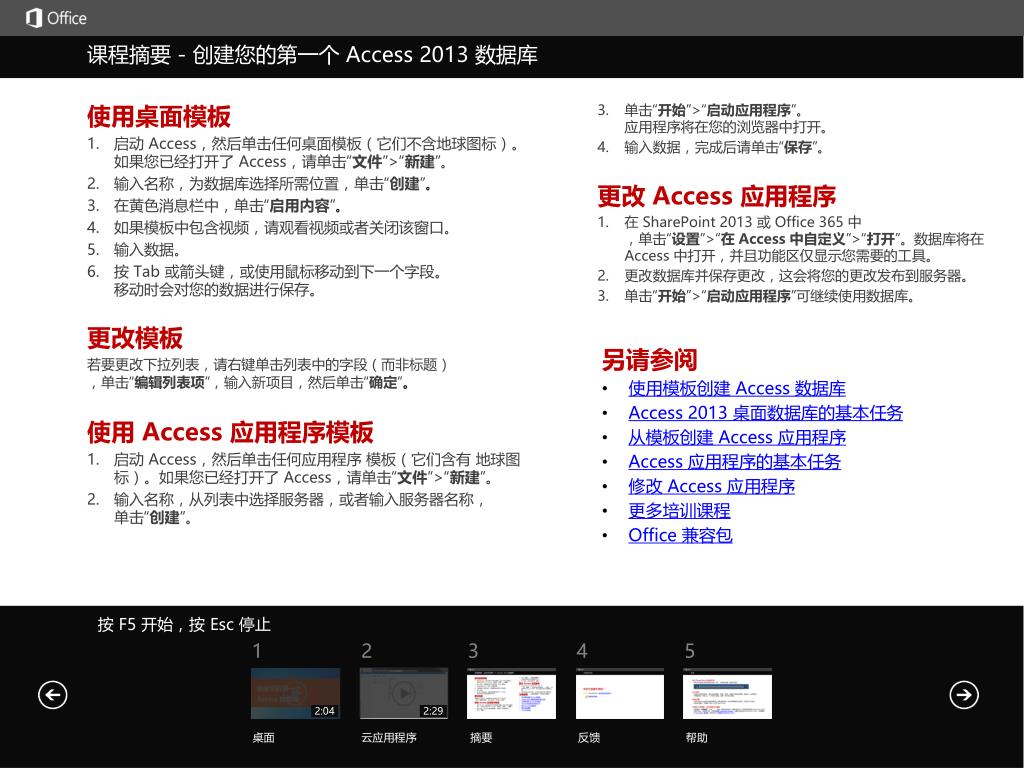
Task: Click the step 在黄色消息栏中，单击"启用内容"
Action: (228, 206)
